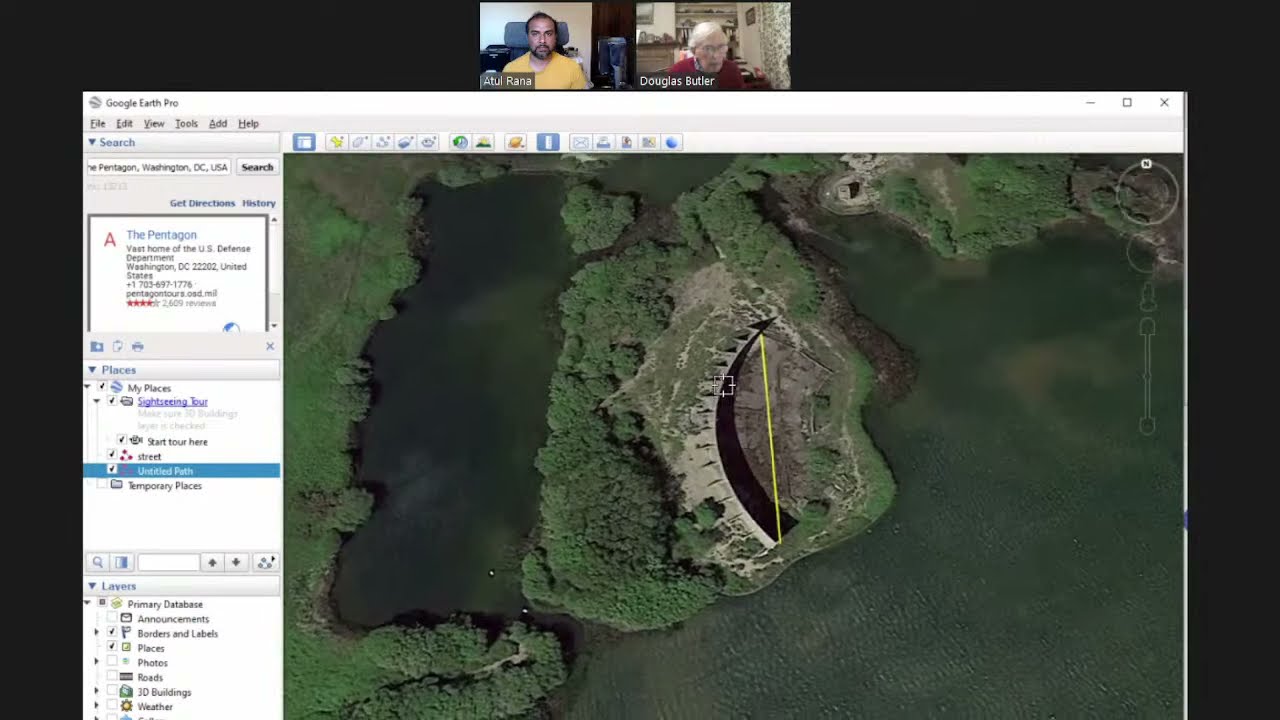The width and height of the screenshot is (1280, 720).
Task: Click the North compass marker
Action: (x=1146, y=164)
